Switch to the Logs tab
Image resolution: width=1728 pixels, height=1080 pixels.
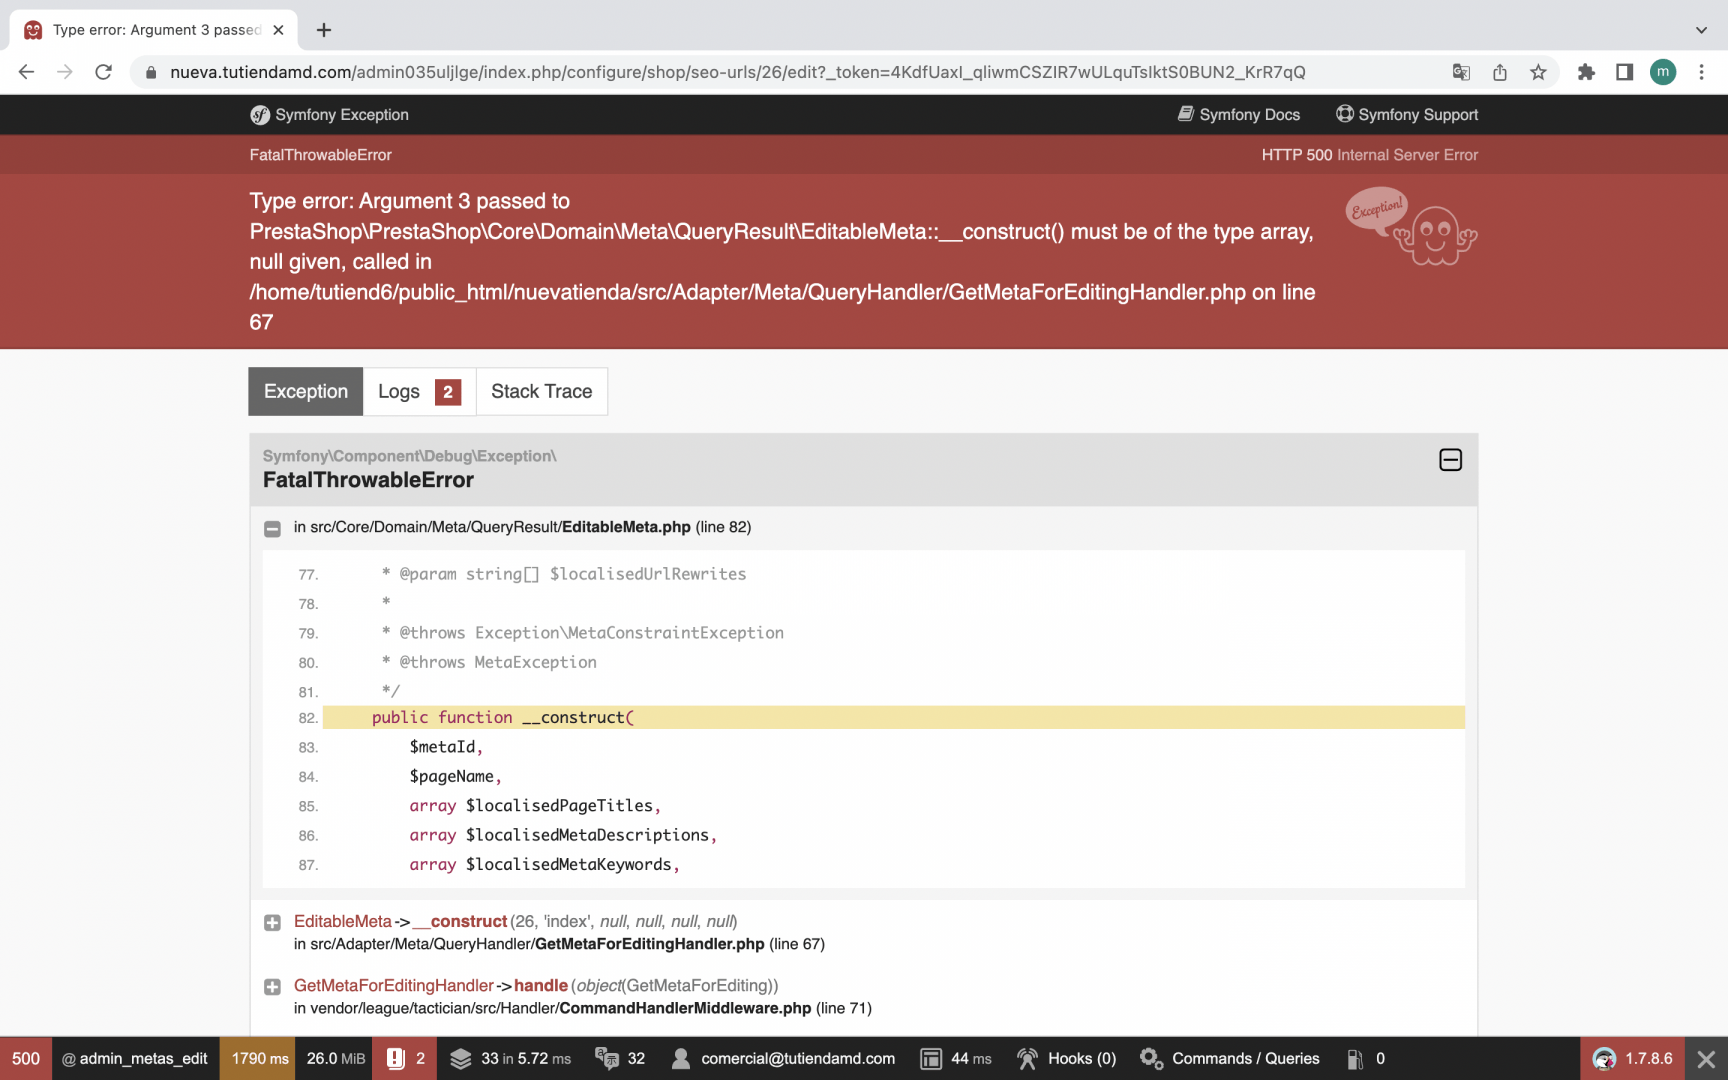click(x=419, y=391)
